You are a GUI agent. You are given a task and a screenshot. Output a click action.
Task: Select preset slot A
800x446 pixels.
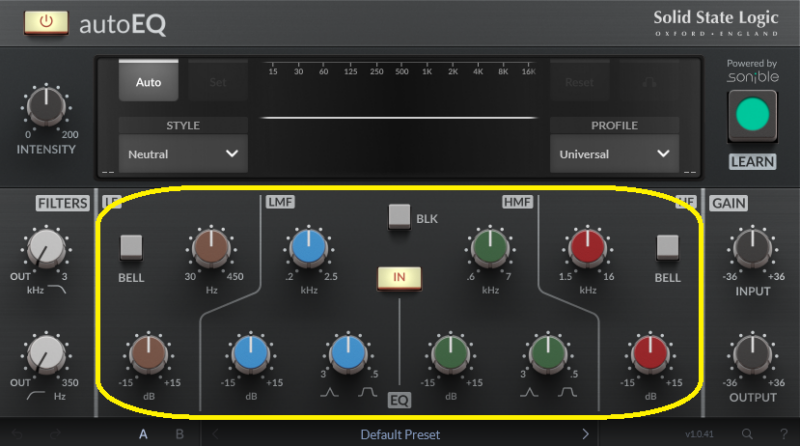(143, 434)
